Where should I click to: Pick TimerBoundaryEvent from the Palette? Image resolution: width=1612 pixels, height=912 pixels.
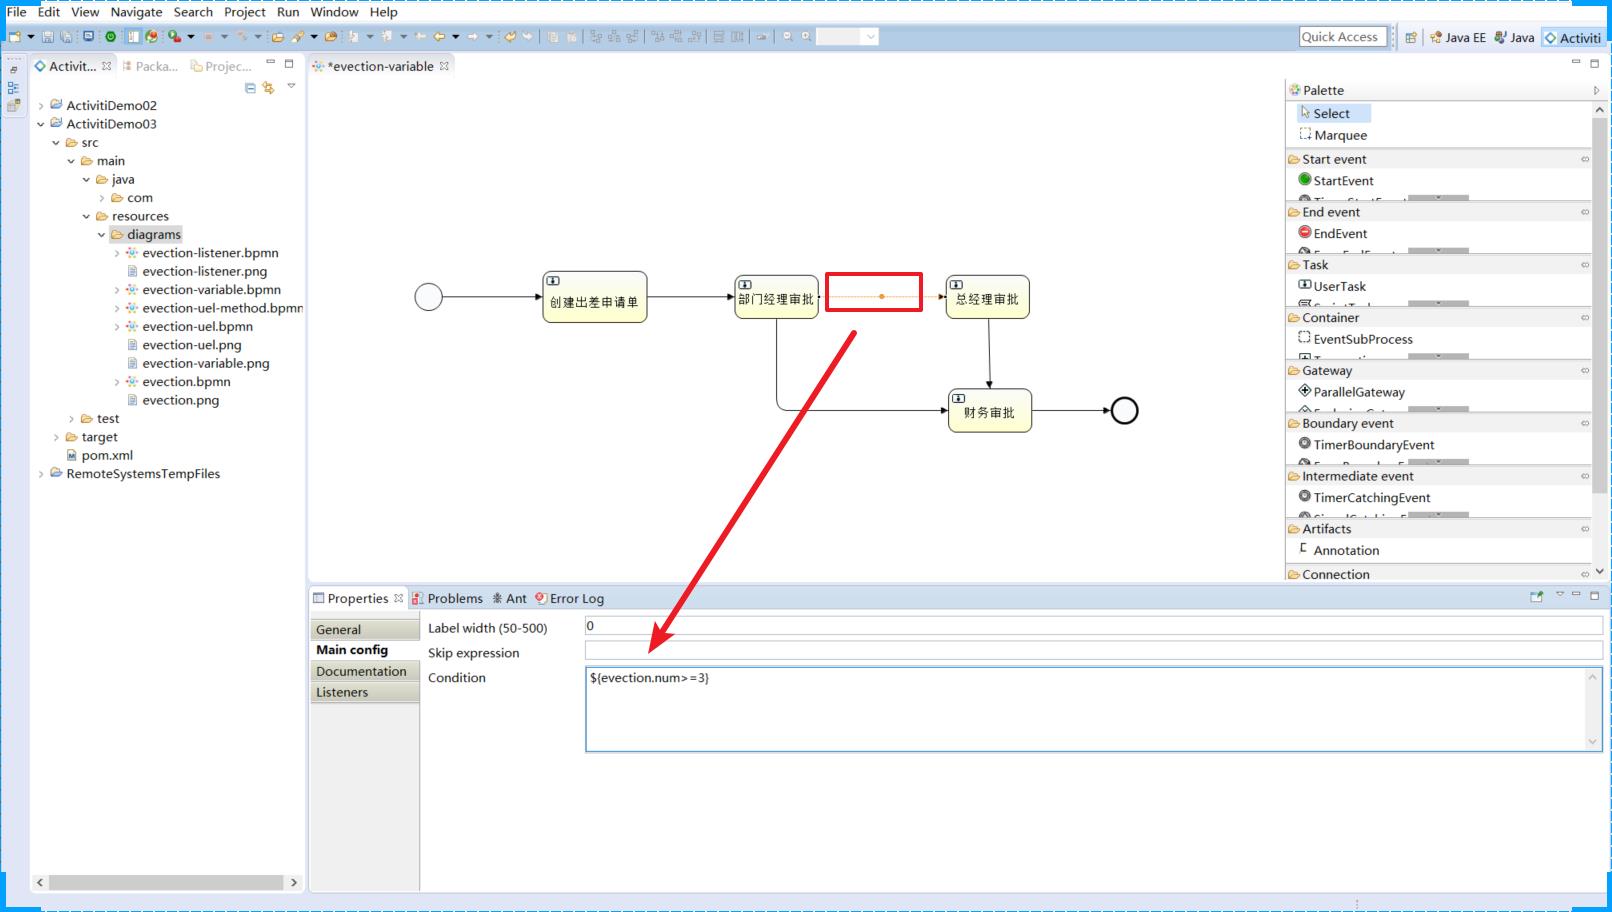tap(1366, 445)
